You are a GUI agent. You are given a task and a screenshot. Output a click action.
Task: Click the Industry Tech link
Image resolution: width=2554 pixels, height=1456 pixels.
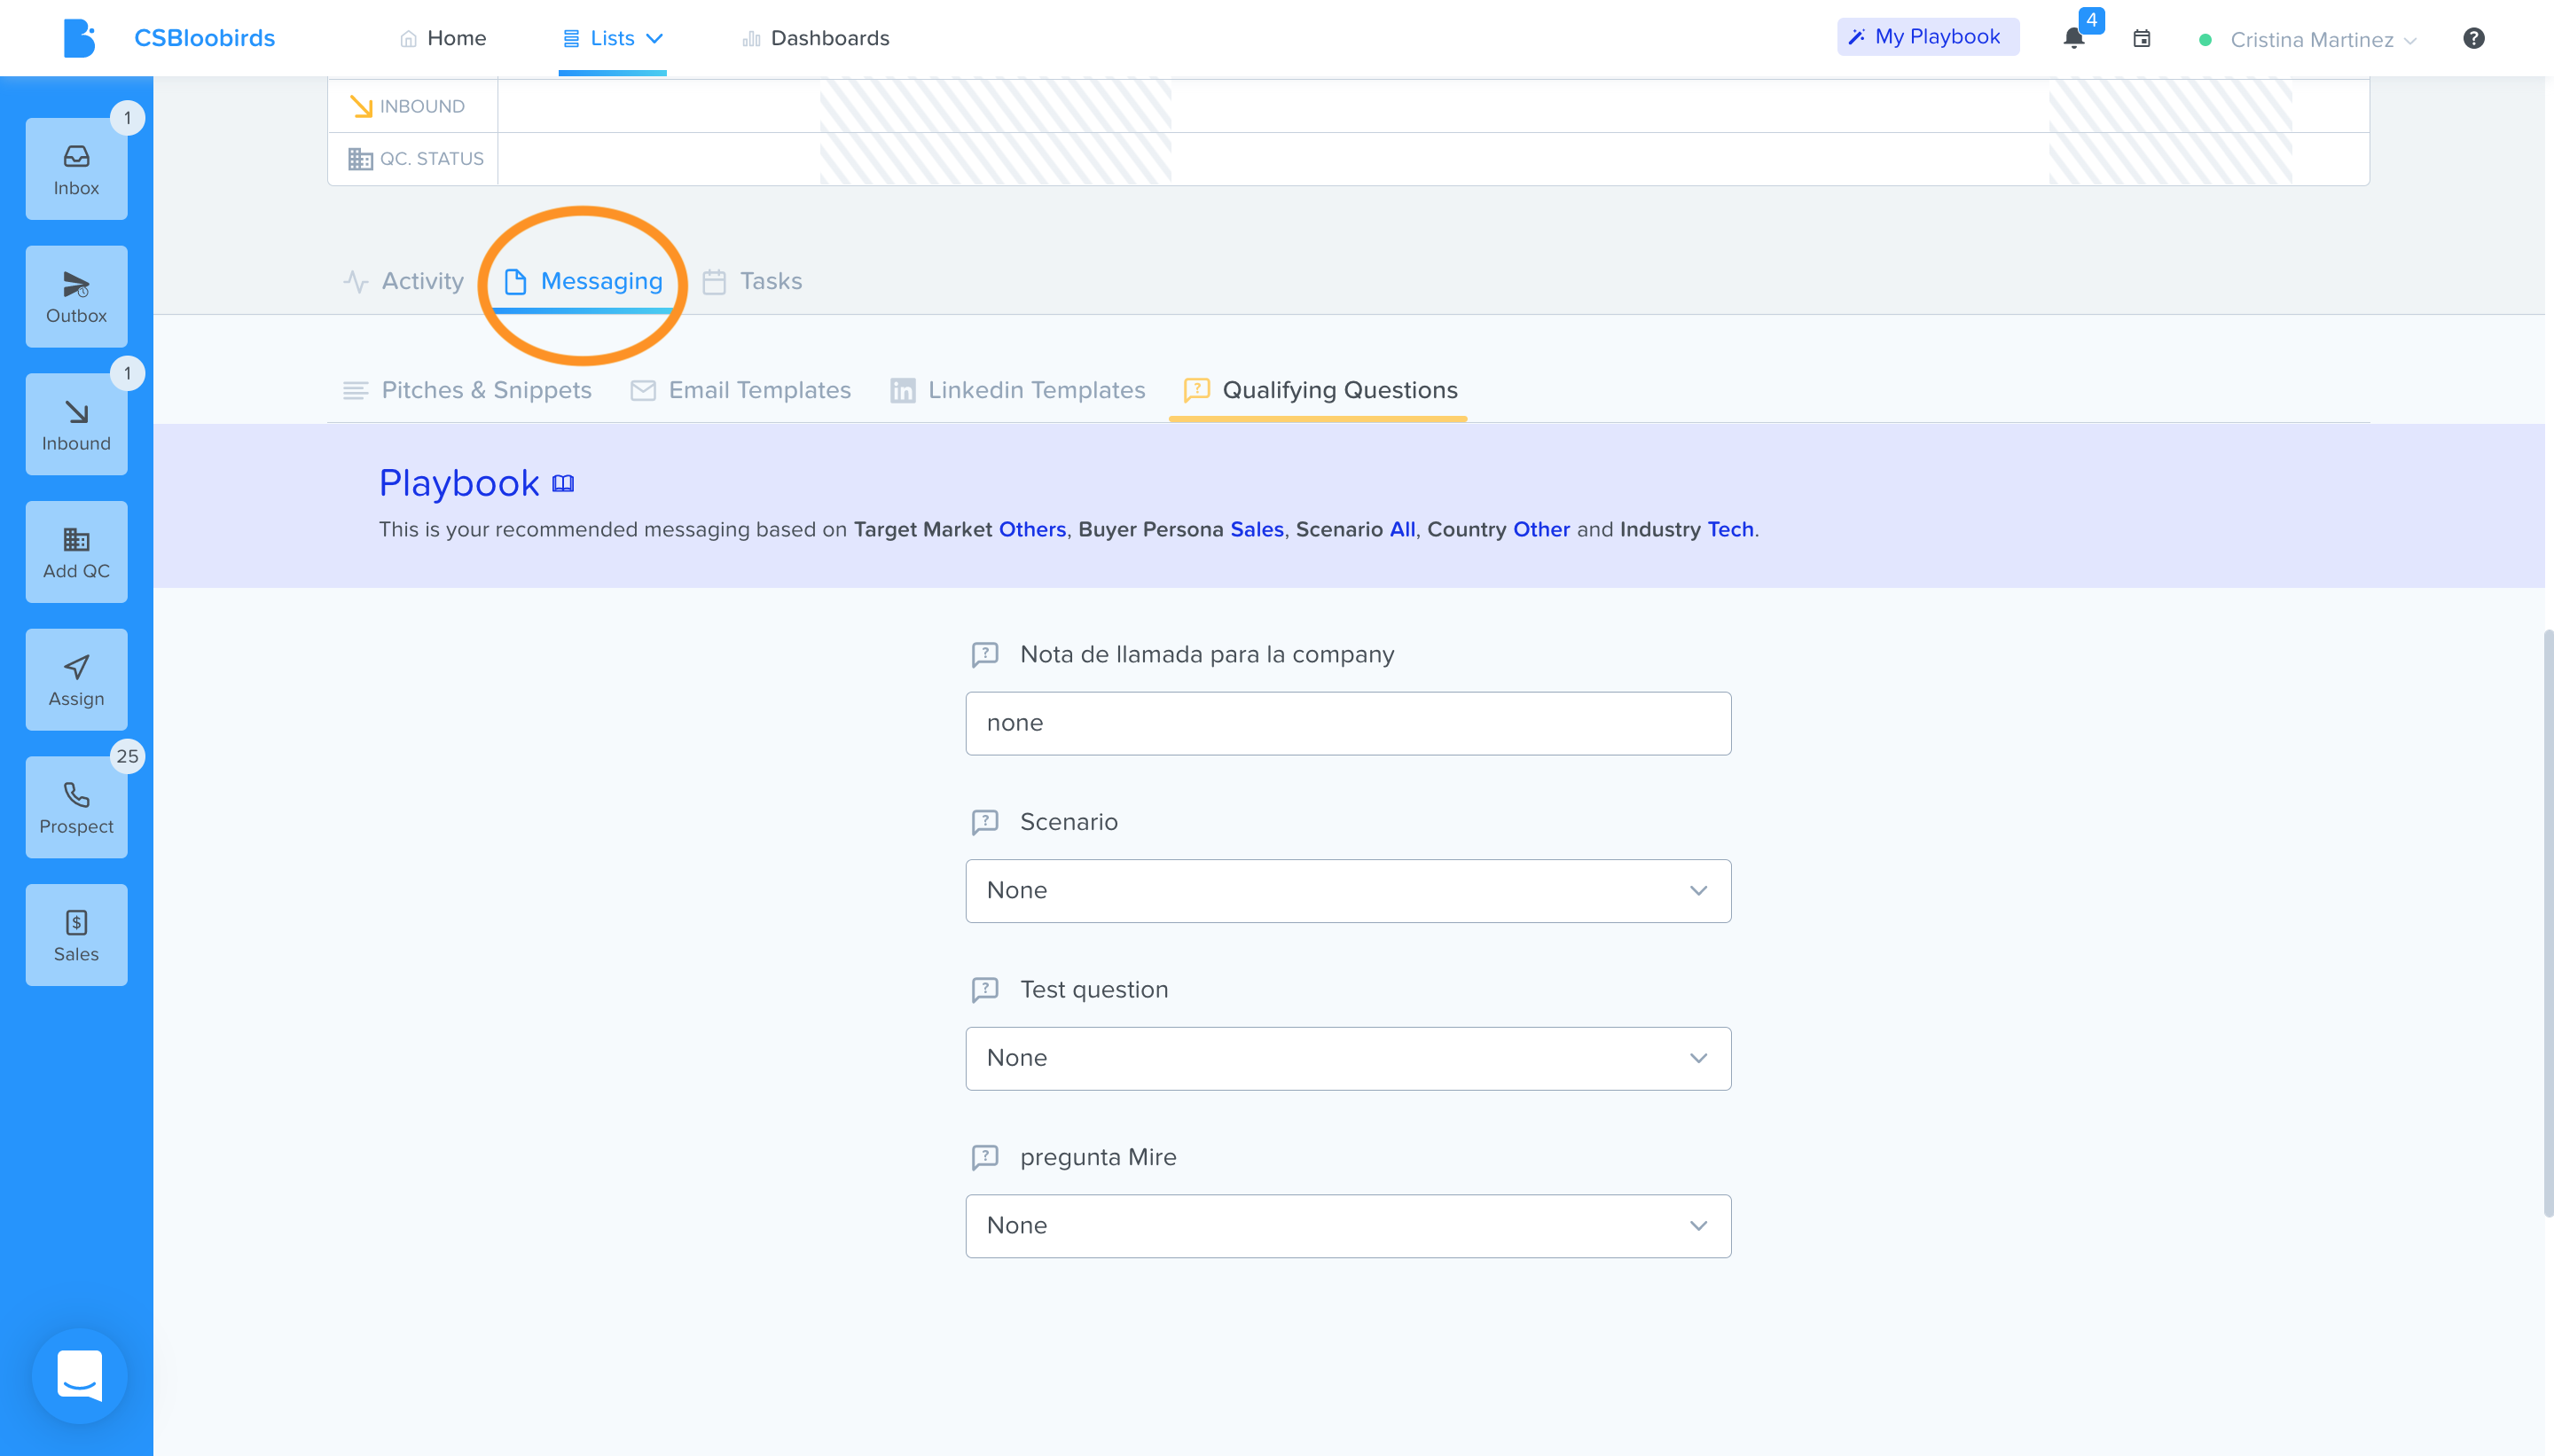tap(1730, 529)
